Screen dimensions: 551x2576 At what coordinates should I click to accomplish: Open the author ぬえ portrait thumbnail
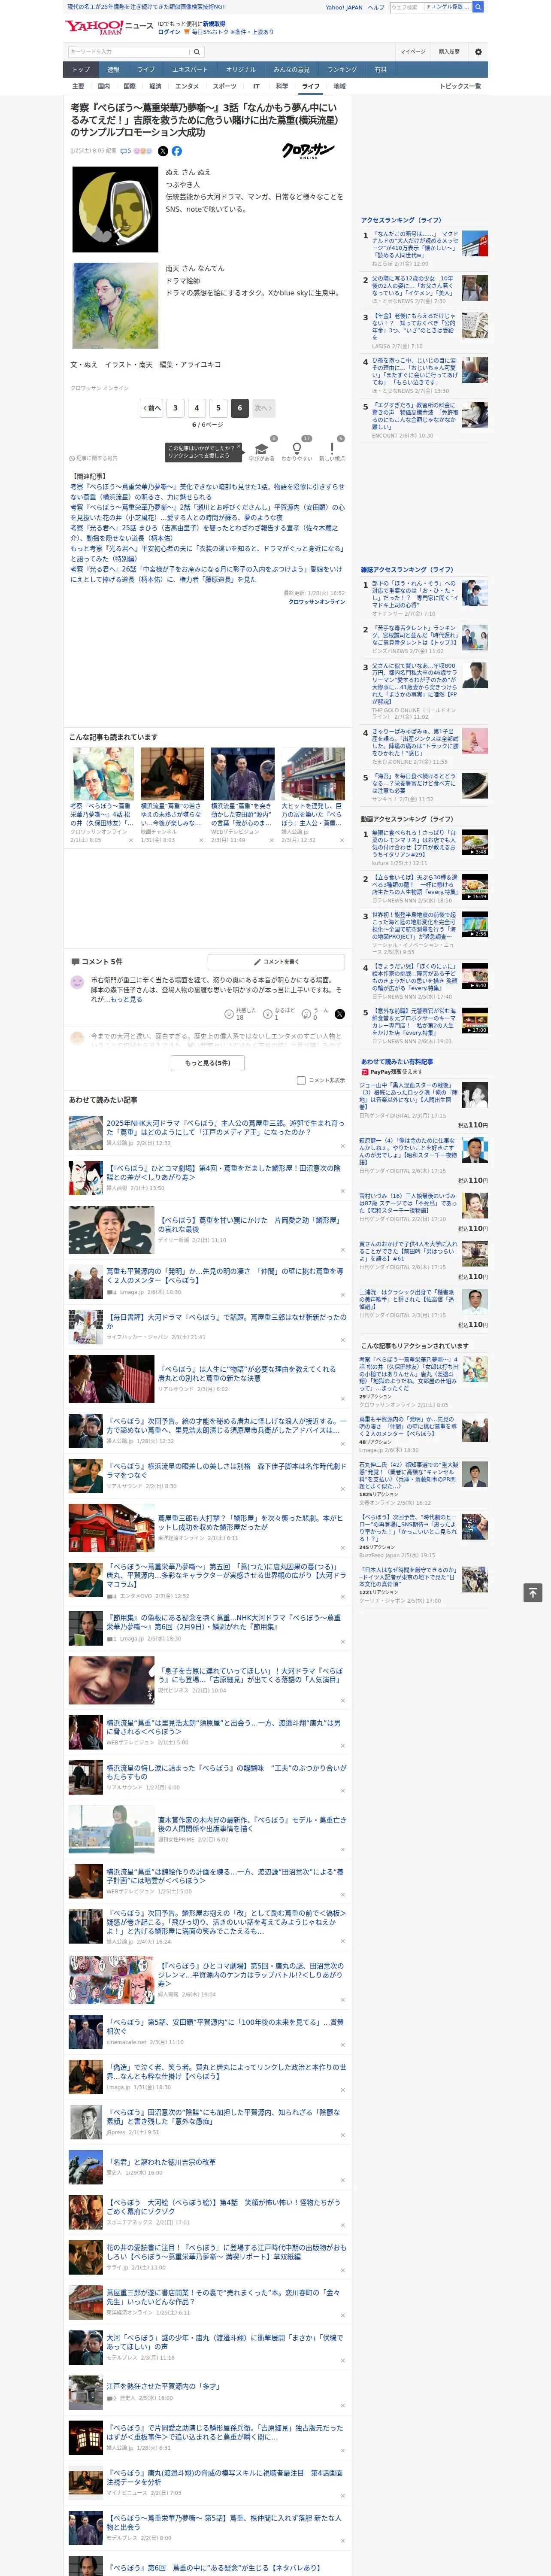pos(115,209)
